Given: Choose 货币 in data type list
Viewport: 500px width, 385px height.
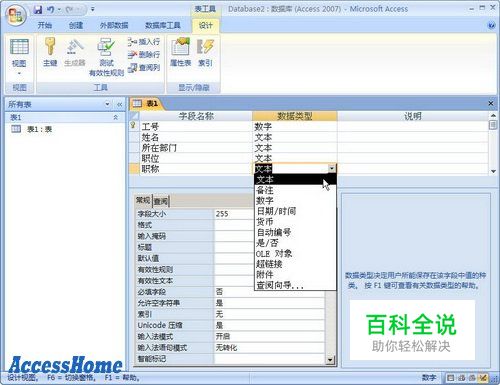Looking at the screenshot, I should [x=295, y=222].
